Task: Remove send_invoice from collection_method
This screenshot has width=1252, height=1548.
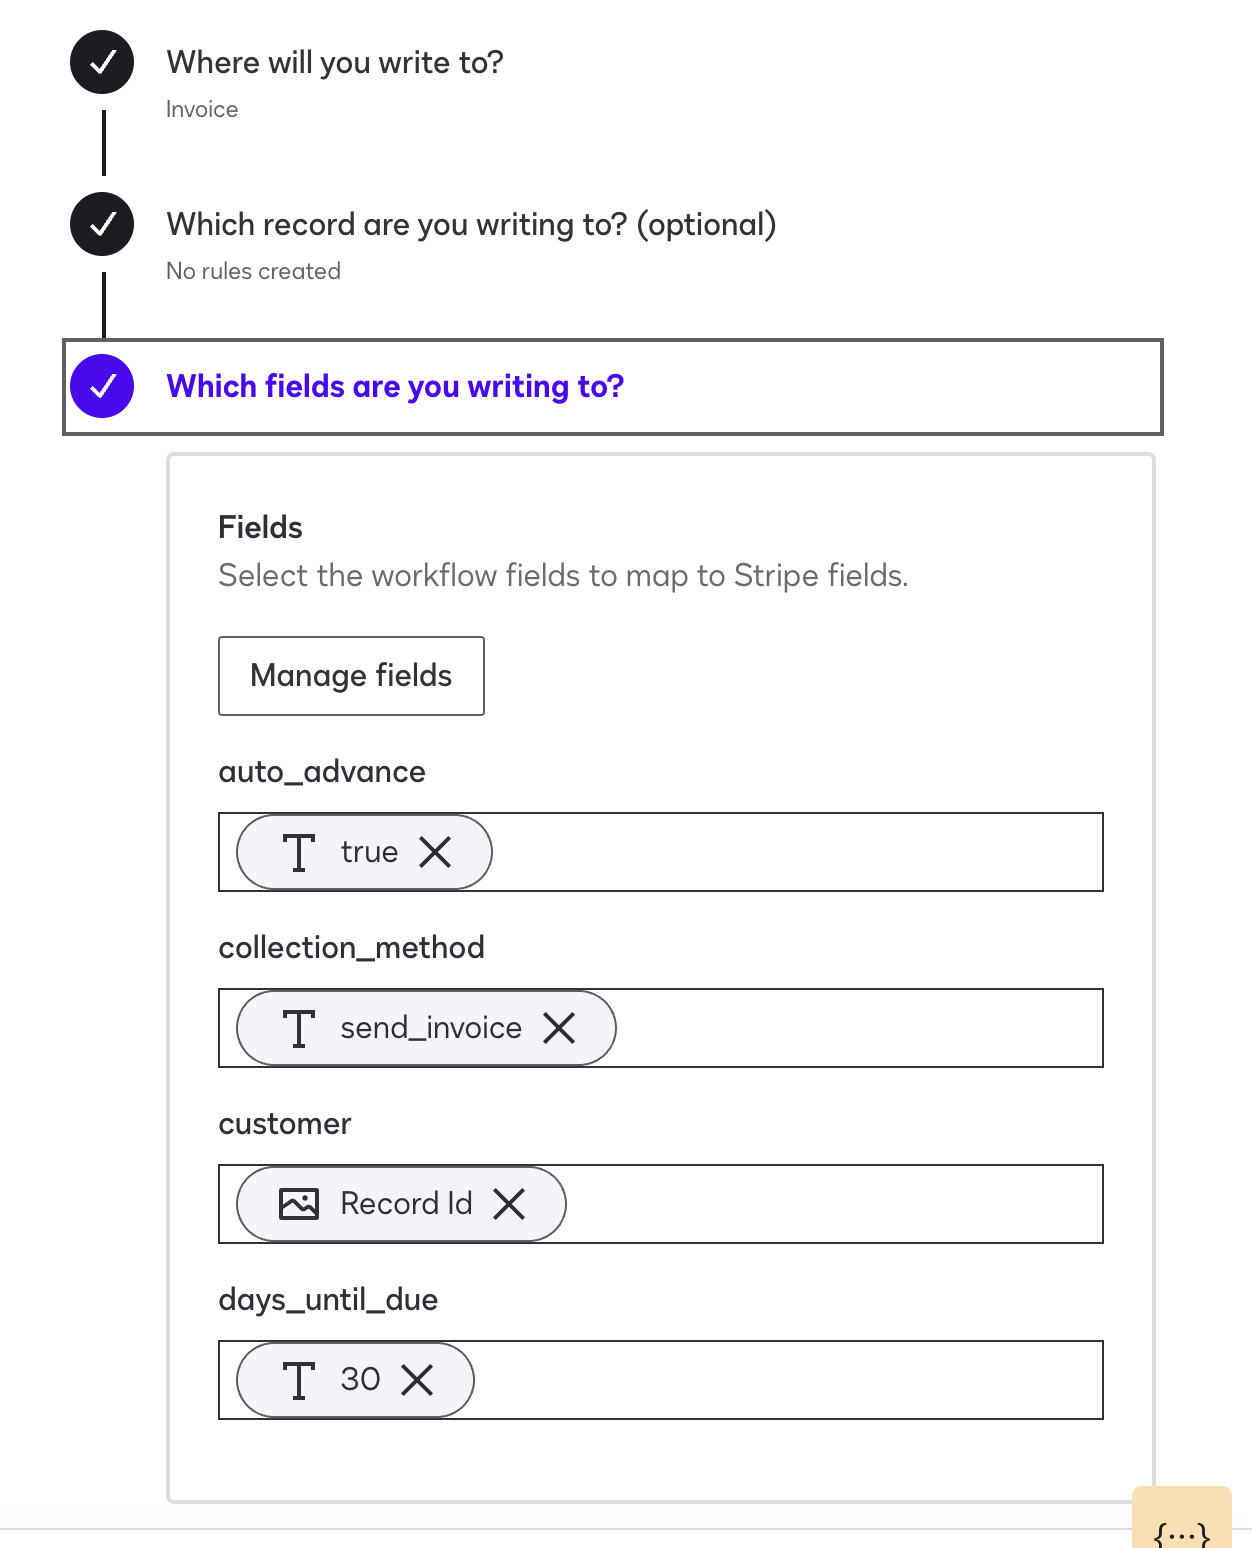Action: (x=560, y=1028)
